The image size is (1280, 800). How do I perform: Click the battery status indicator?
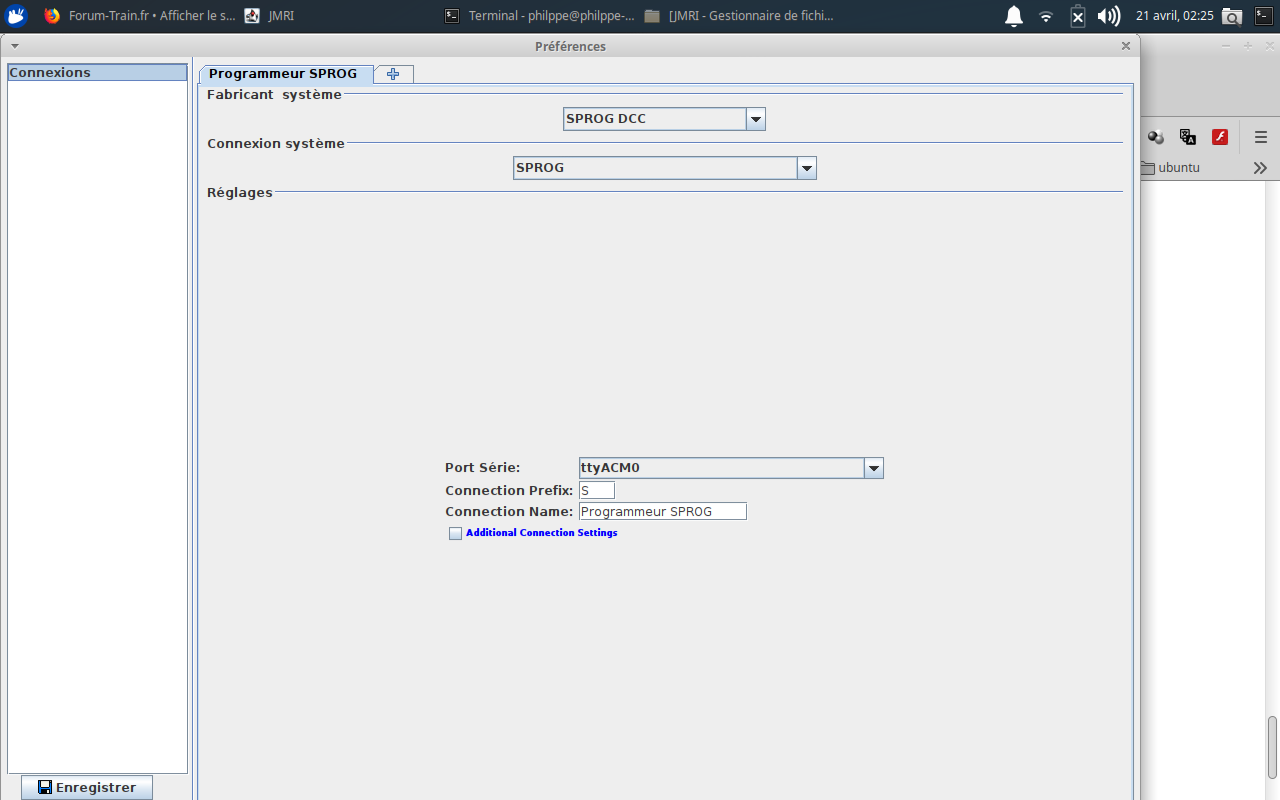coord(1077,16)
